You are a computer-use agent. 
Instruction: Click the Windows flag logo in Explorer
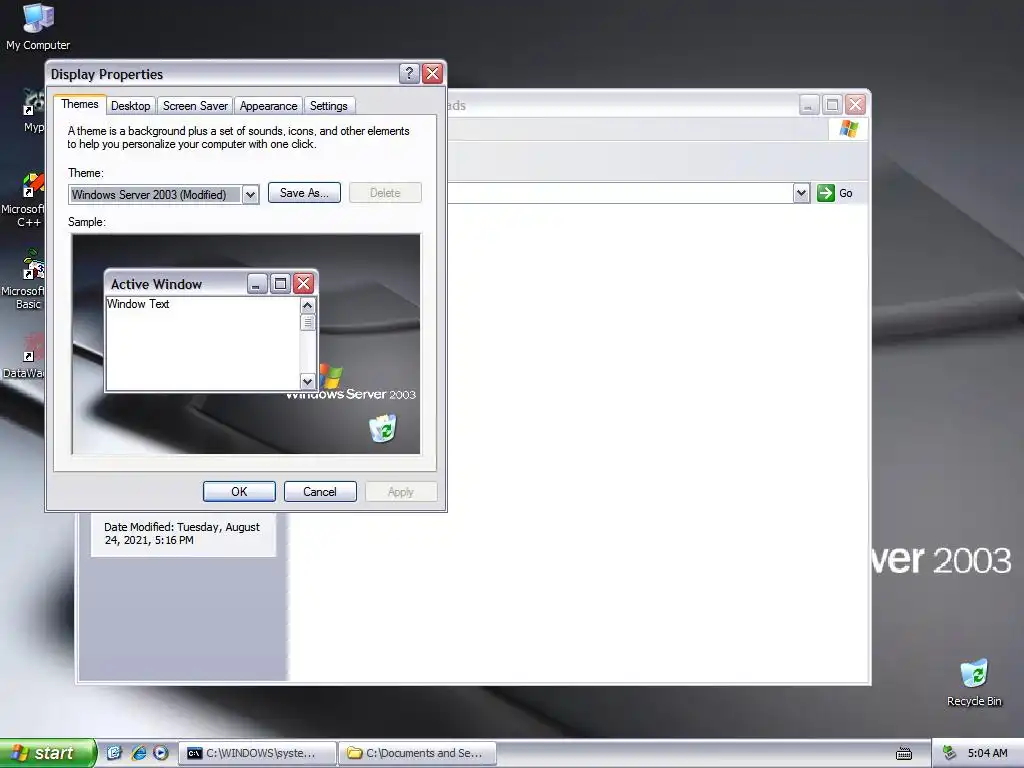coord(848,129)
